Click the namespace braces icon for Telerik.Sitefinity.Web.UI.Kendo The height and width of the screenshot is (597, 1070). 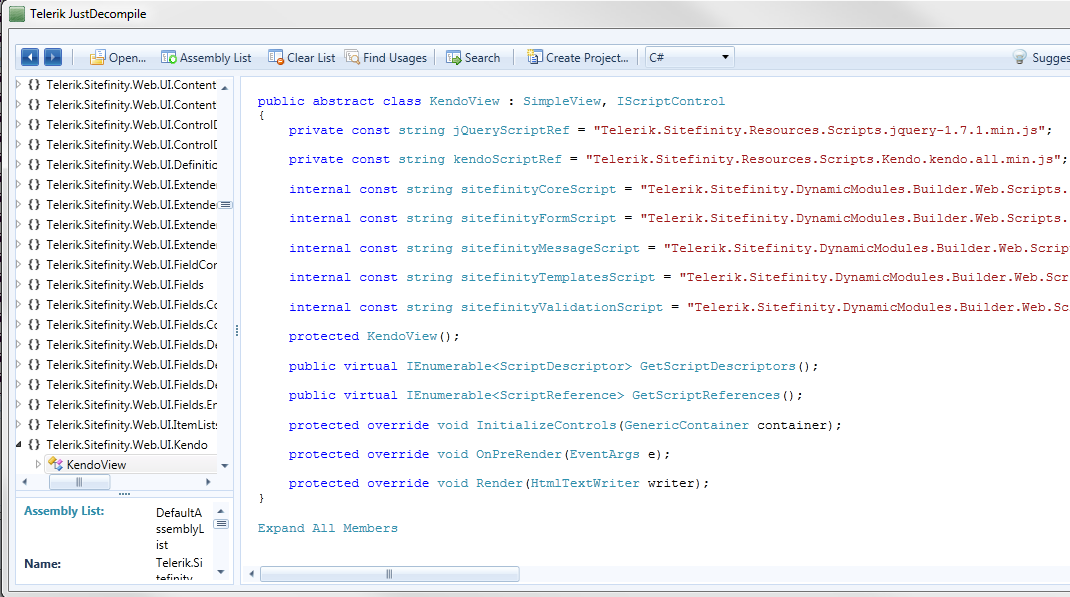pos(34,445)
